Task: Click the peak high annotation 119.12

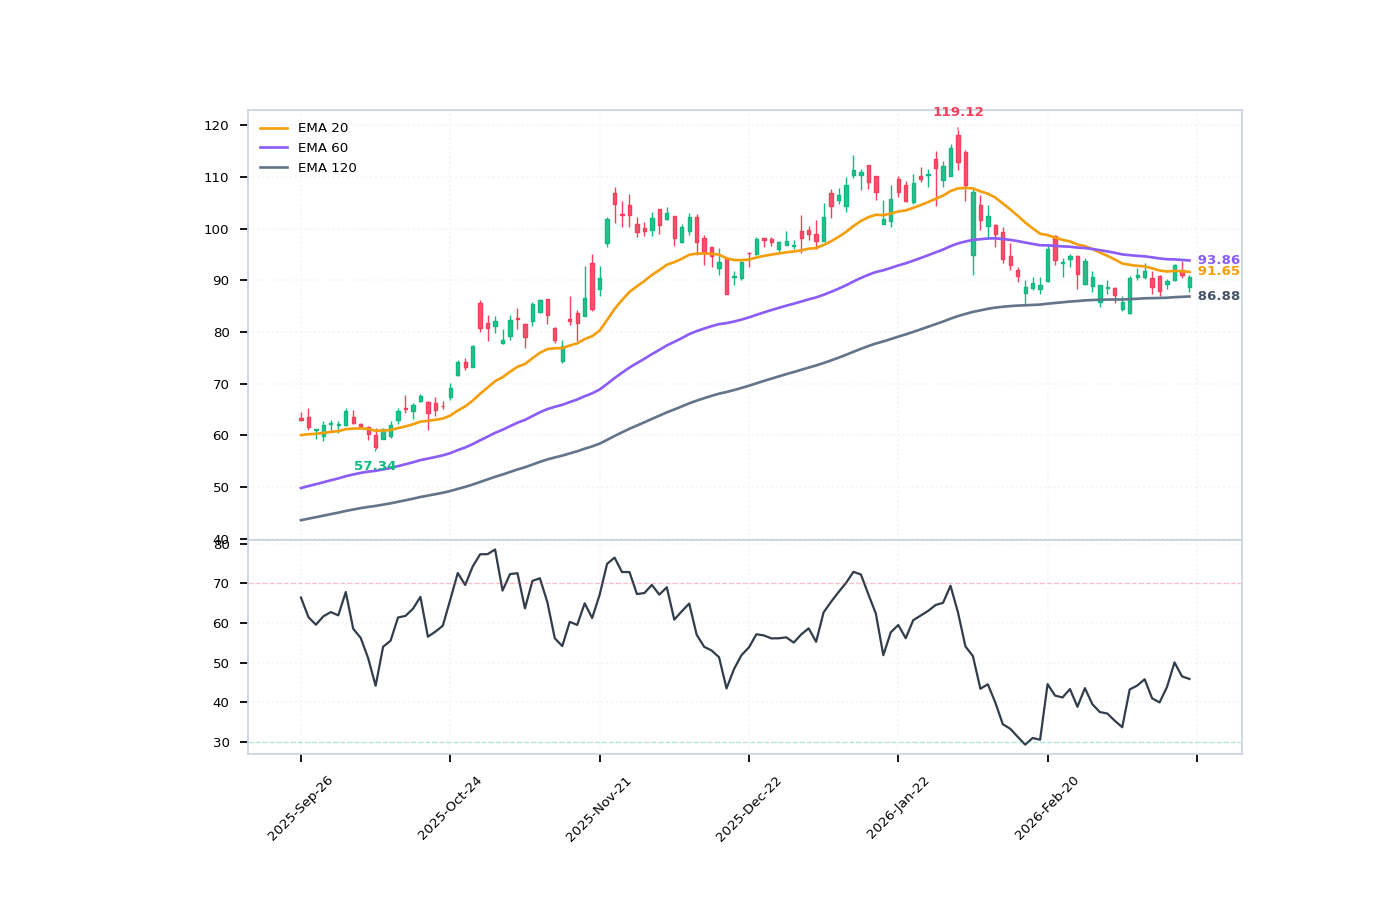Action: pyautogui.click(x=958, y=112)
